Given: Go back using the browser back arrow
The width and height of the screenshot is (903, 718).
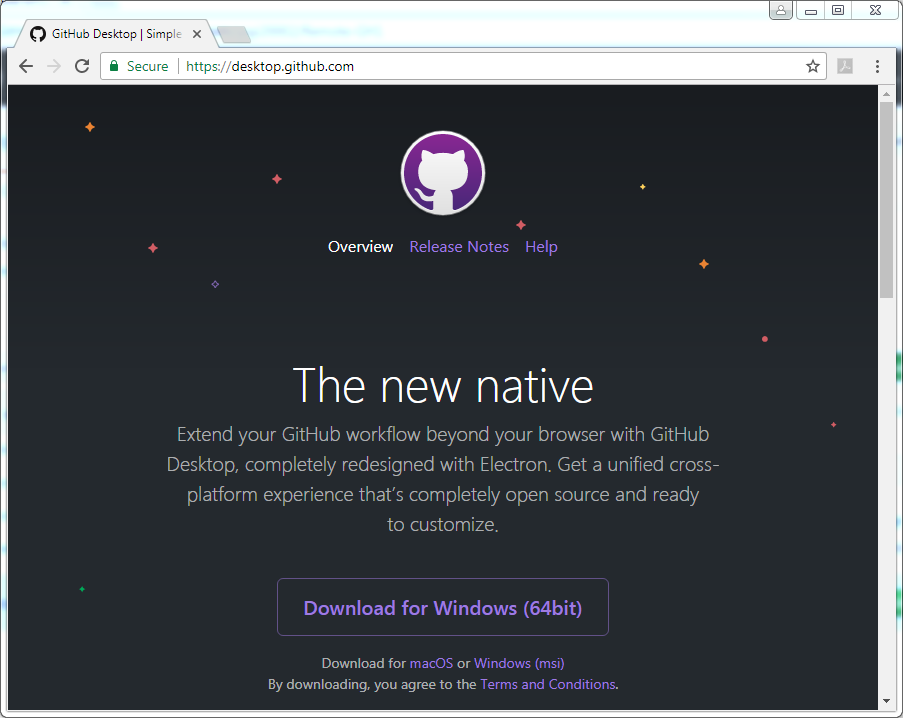Looking at the screenshot, I should [26, 66].
